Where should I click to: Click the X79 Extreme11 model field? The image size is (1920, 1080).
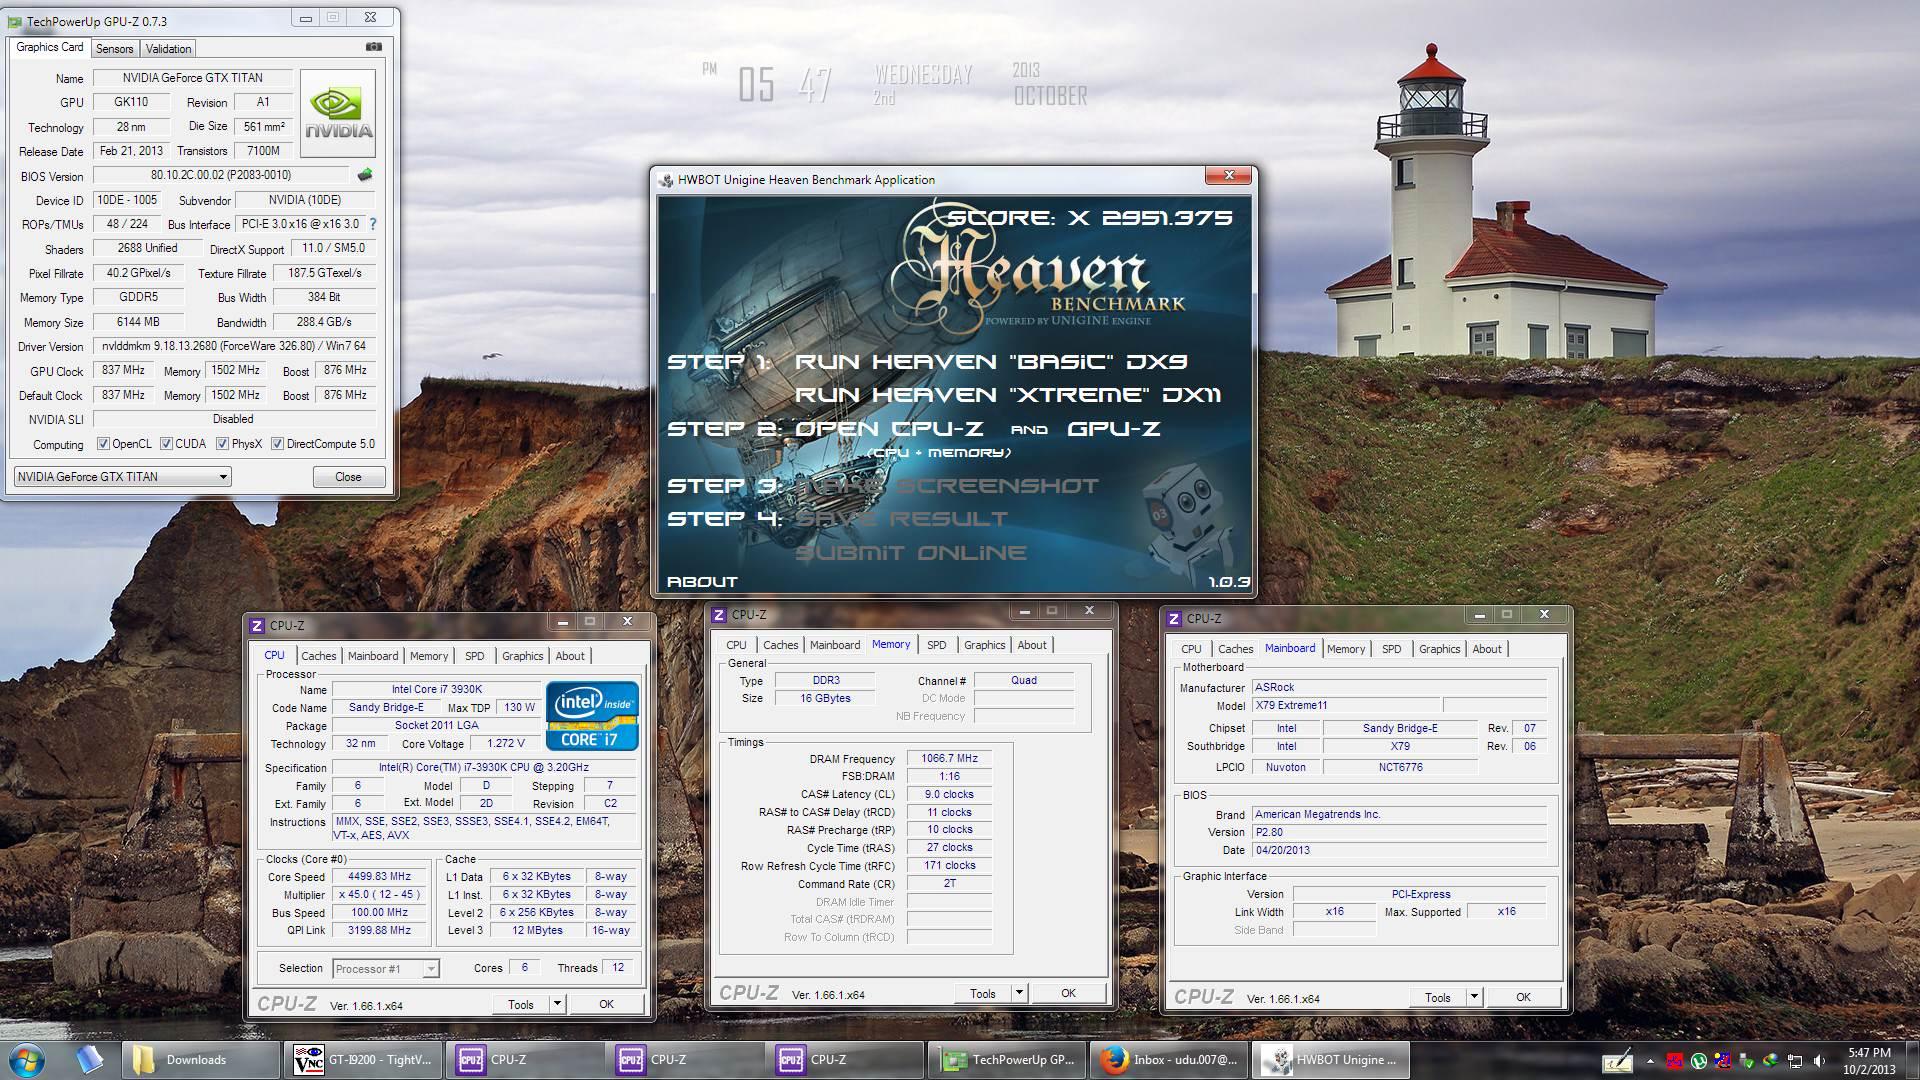1346,706
